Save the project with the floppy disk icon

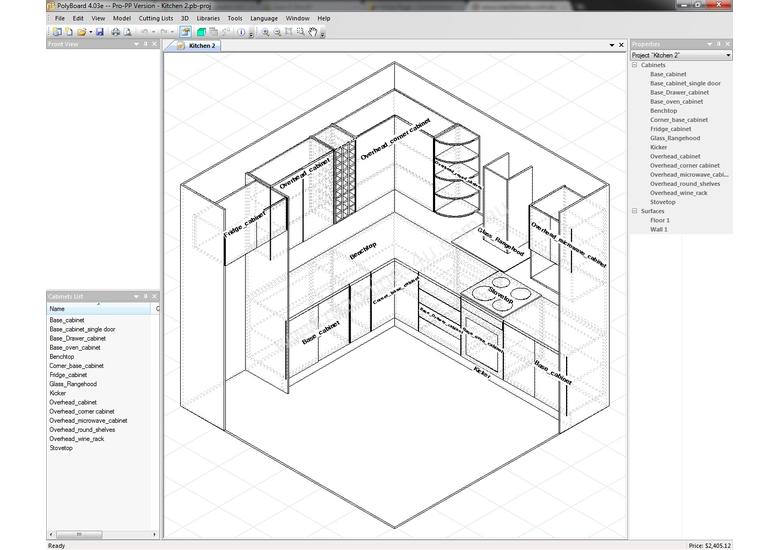point(99,32)
